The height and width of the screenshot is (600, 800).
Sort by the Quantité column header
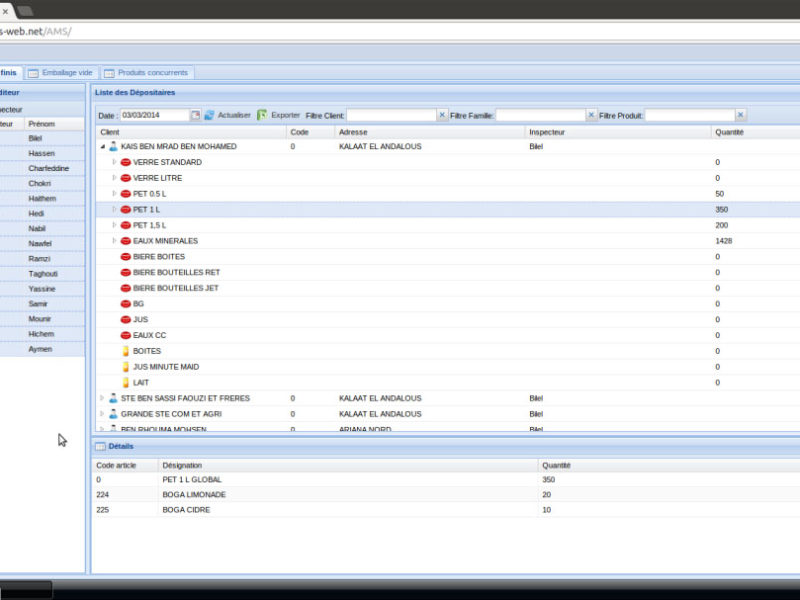[x=730, y=131]
